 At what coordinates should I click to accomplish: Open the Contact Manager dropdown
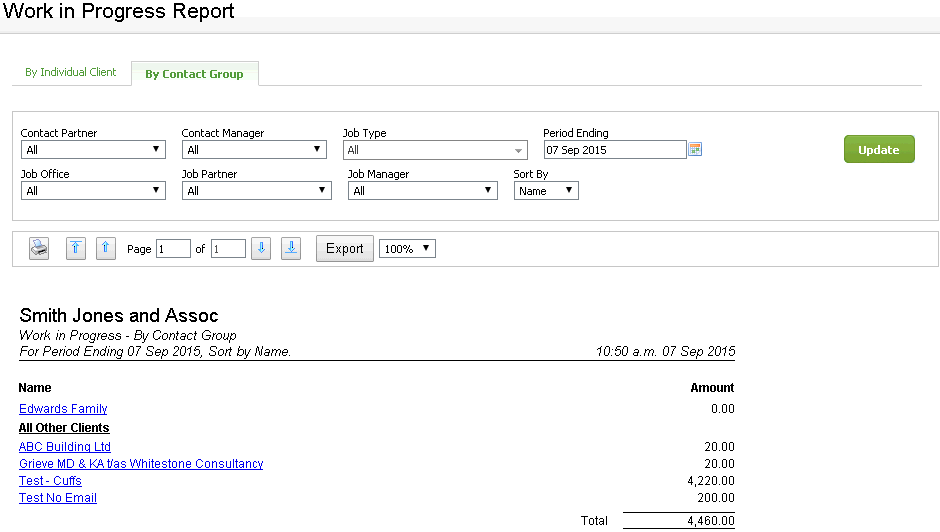254,150
